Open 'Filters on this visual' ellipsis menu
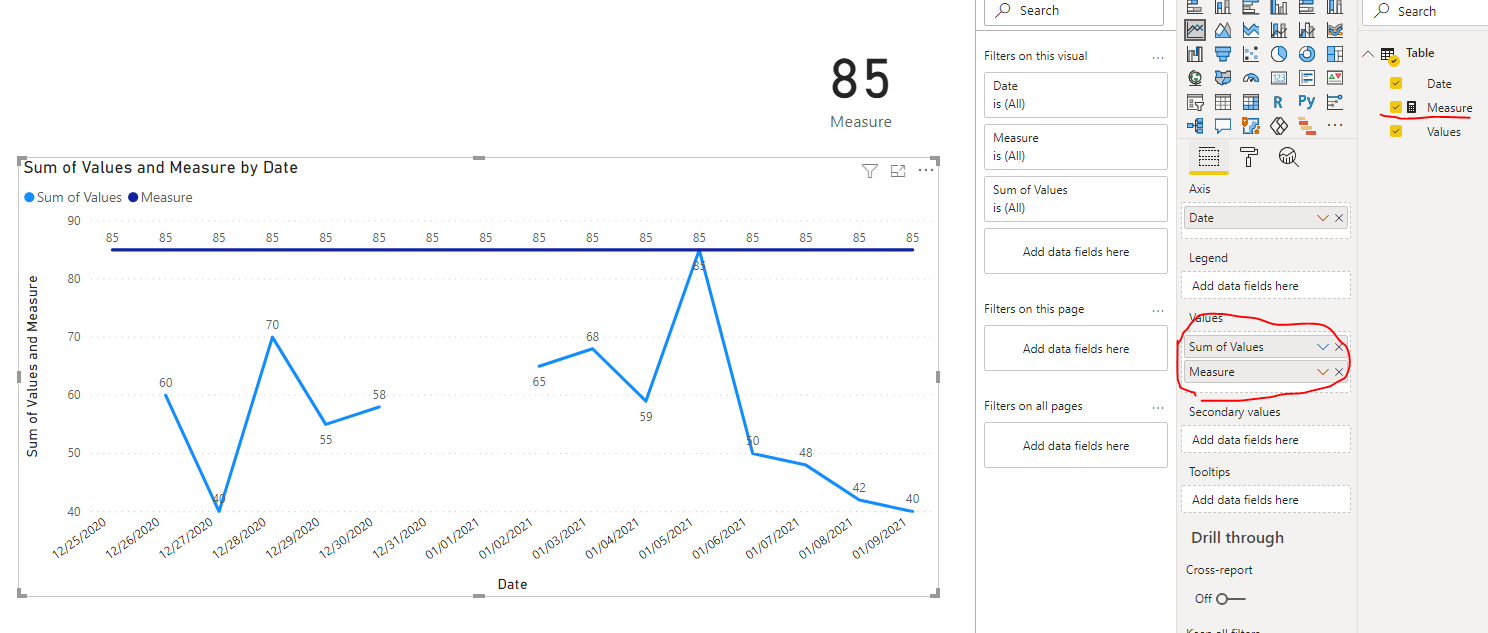1488x633 pixels. click(x=1158, y=57)
